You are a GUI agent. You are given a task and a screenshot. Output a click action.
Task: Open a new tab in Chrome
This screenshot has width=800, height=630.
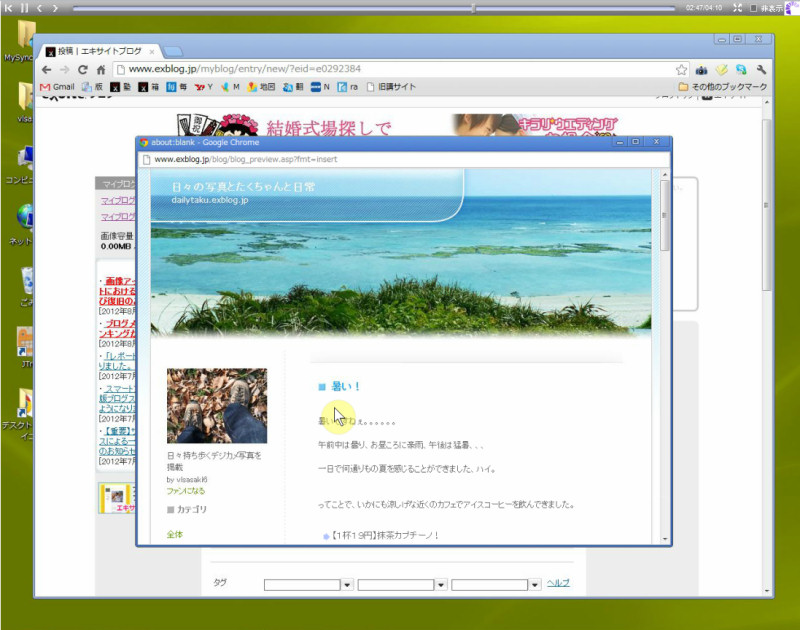coord(173,51)
